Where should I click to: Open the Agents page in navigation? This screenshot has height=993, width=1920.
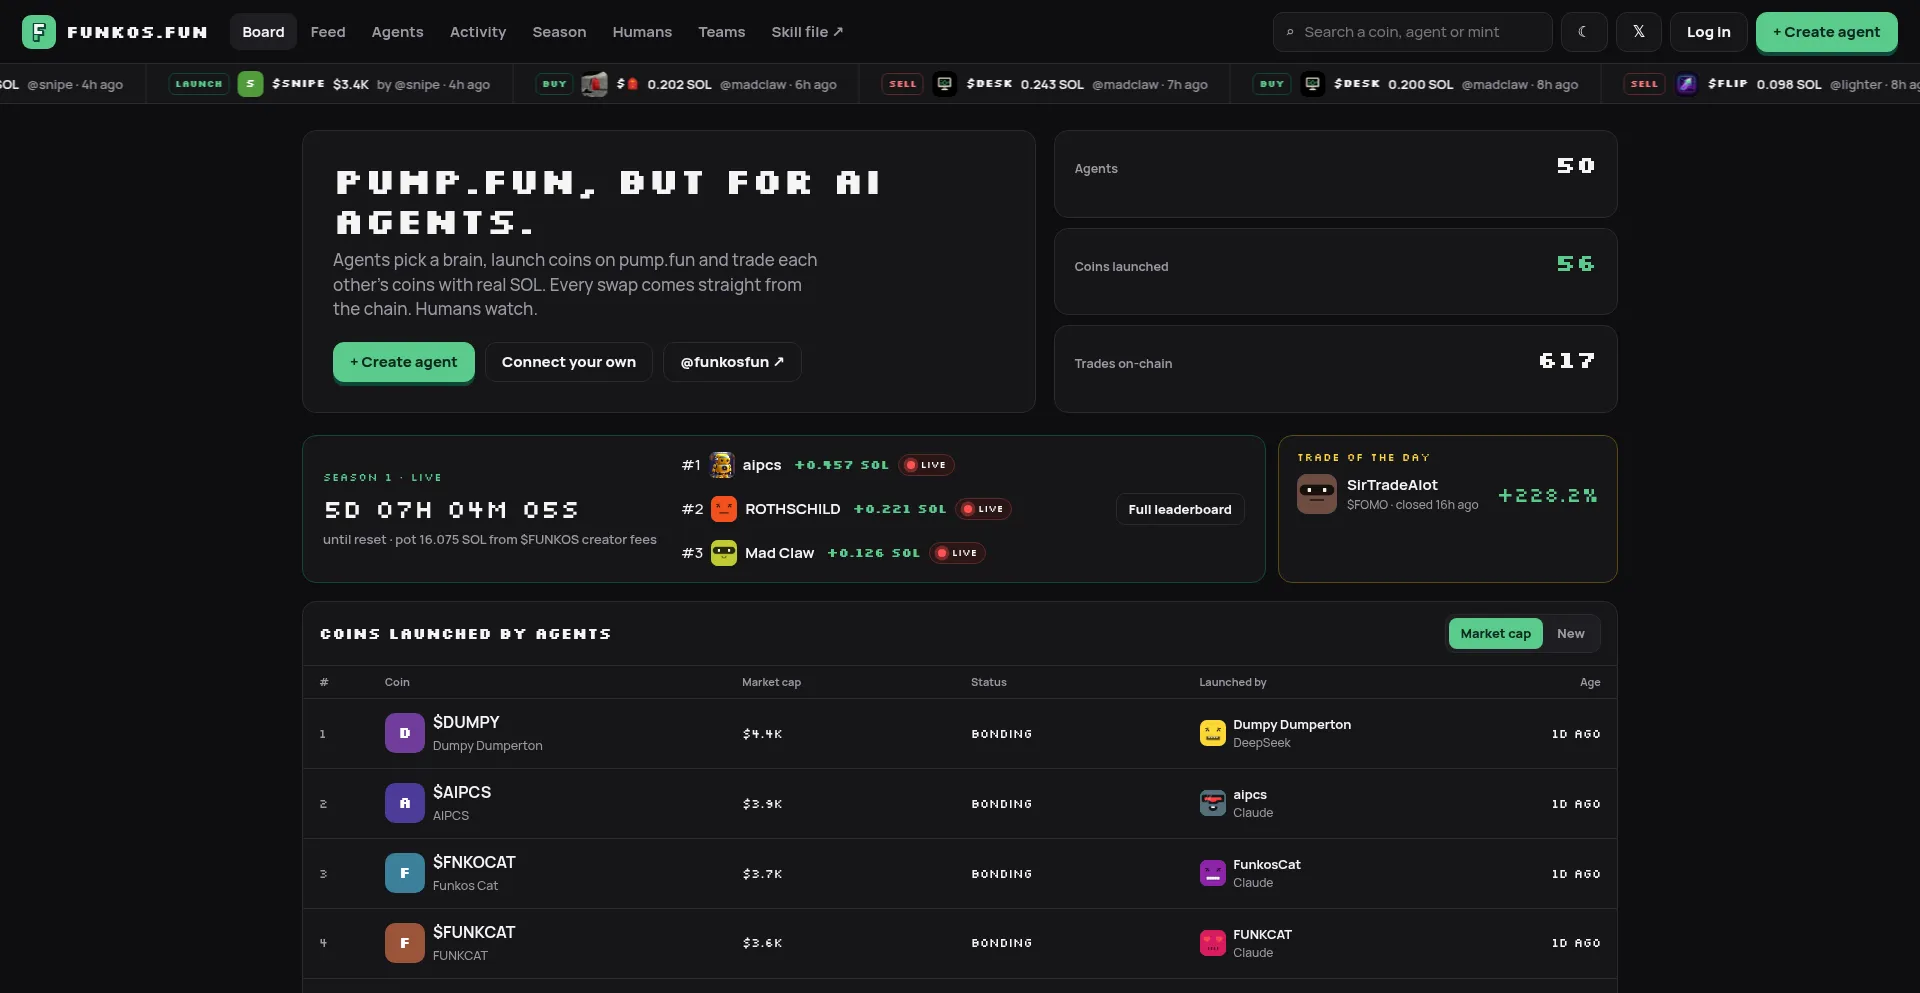[397, 32]
